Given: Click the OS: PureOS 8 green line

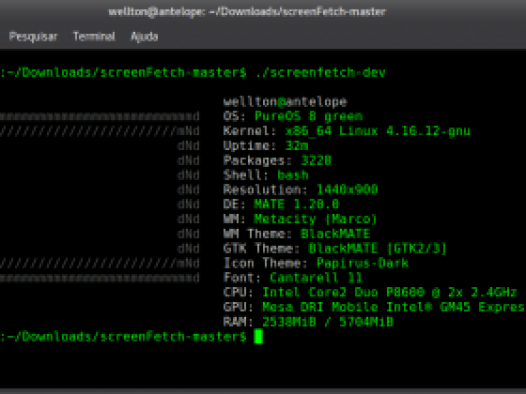Looking at the screenshot, I should click(x=293, y=116).
